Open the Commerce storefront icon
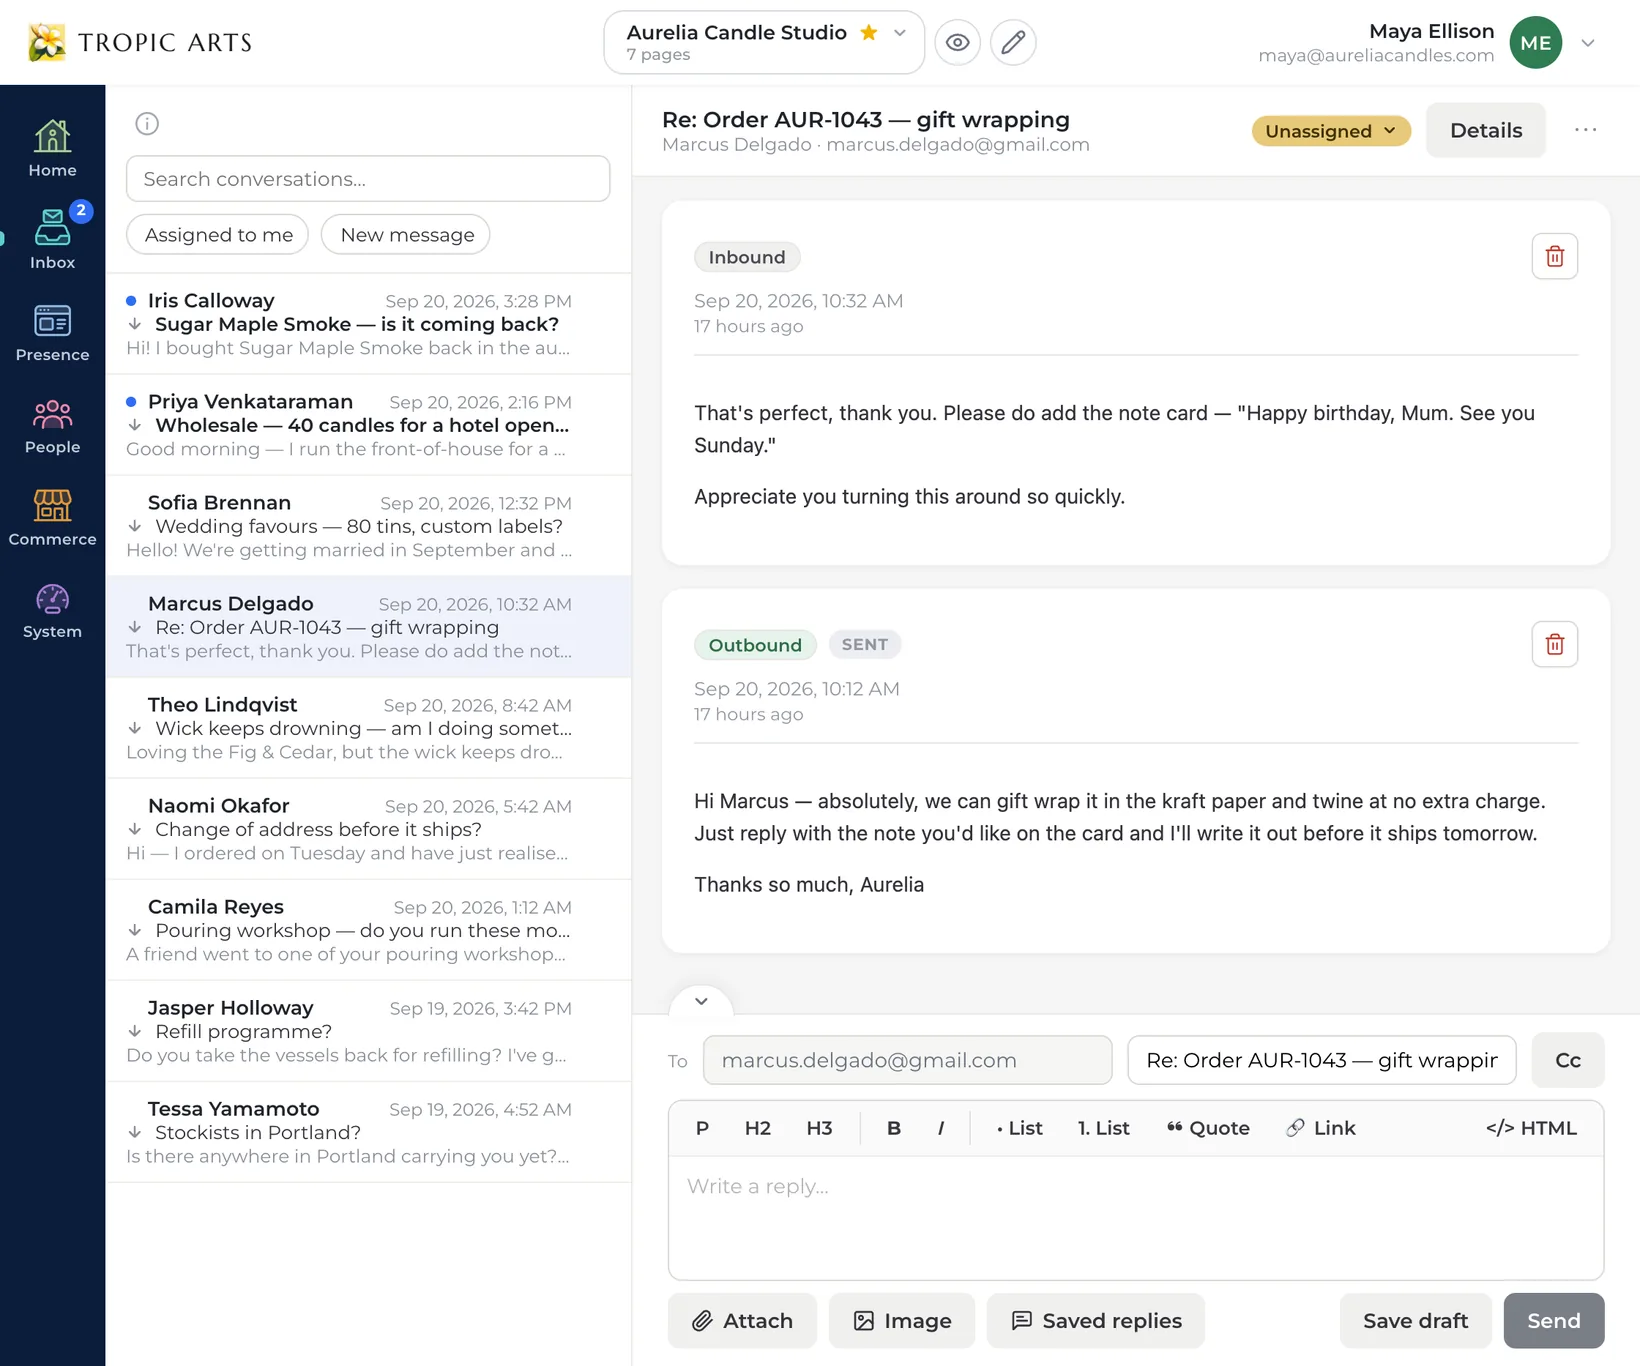This screenshot has height=1366, width=1640. [52, 517]
